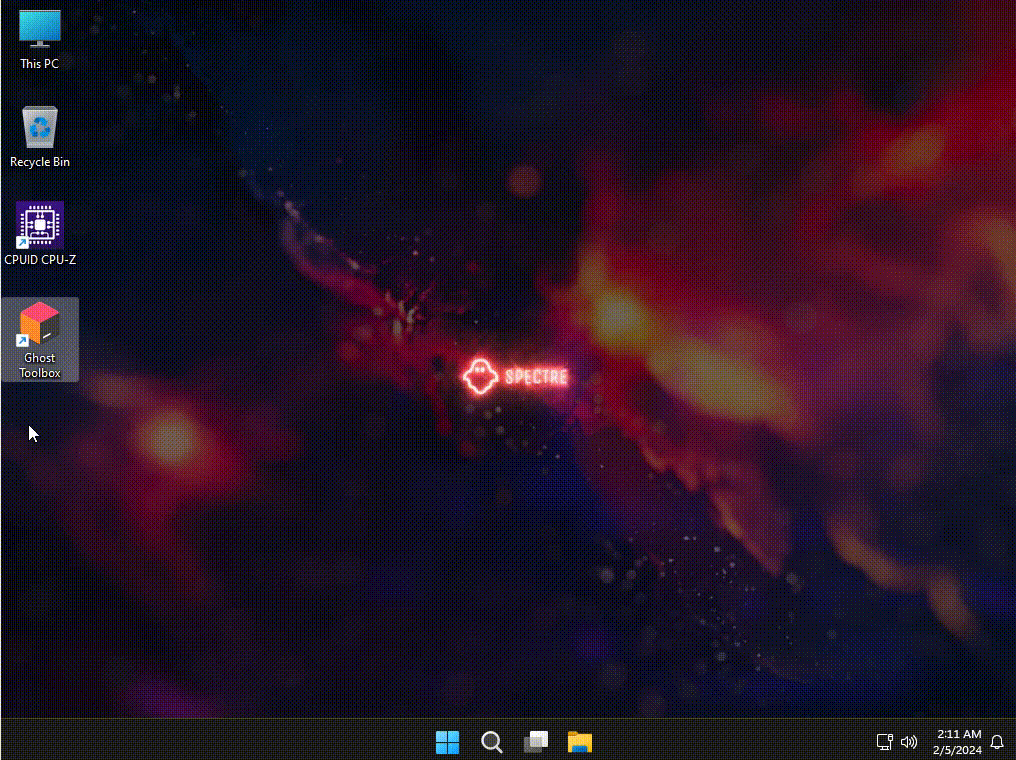This screenshot has height=760, width=1016.
Task: Launch File Explorer from the taskbar
Action: (x=580, y=742)
